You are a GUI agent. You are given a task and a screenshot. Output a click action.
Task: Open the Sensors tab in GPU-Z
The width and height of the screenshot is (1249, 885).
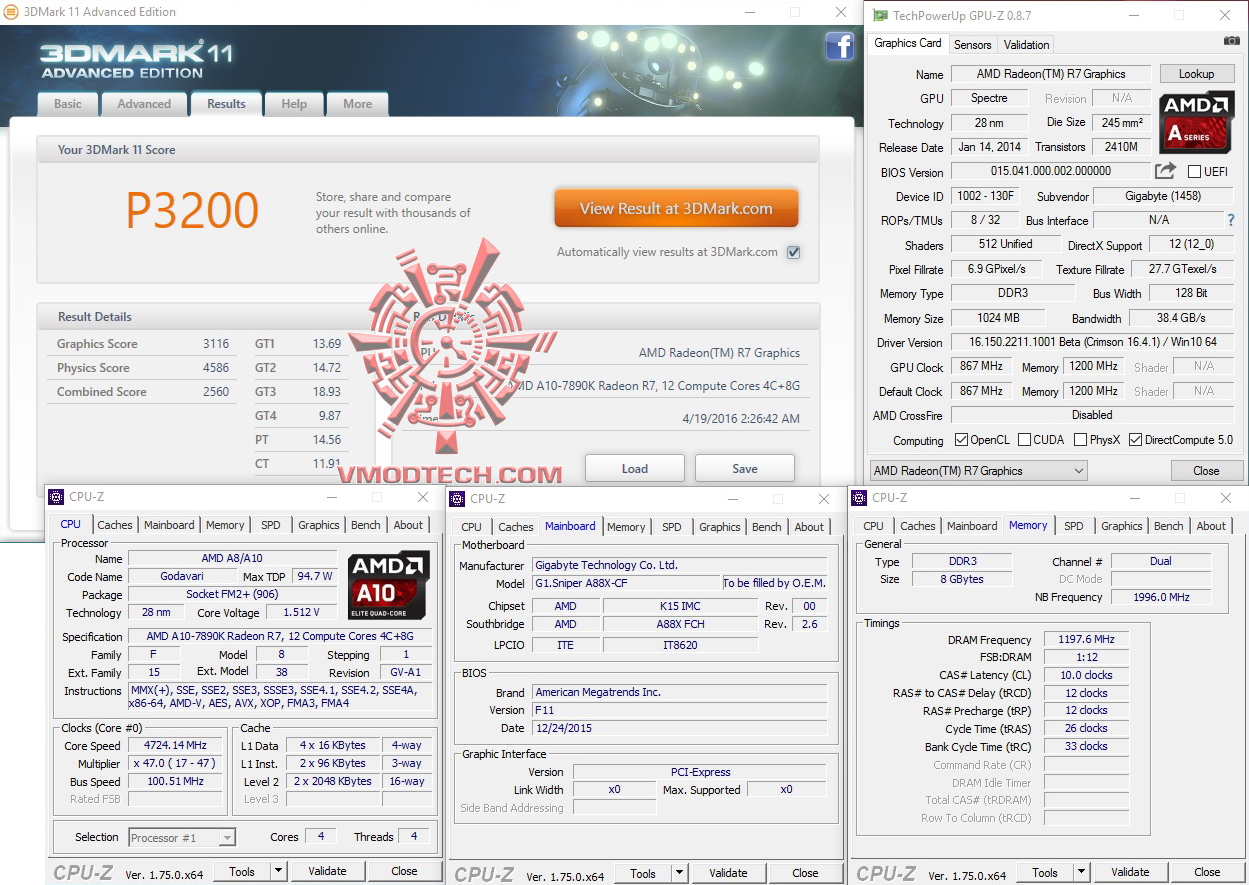[972, 45]
